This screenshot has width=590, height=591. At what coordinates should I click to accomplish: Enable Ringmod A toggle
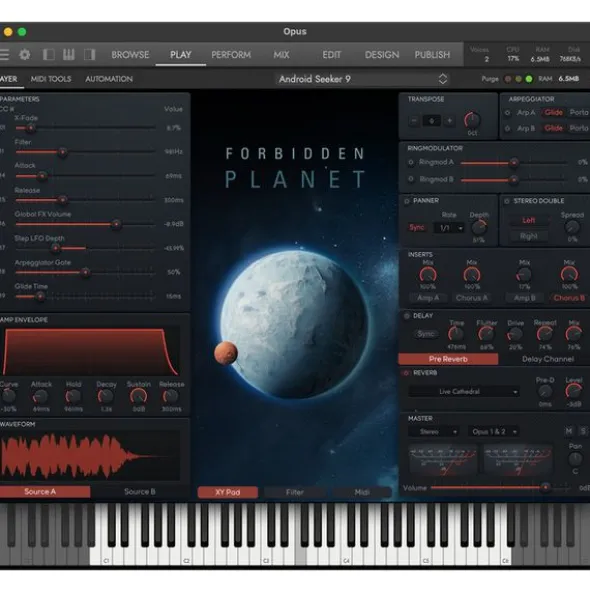point(411,162)
